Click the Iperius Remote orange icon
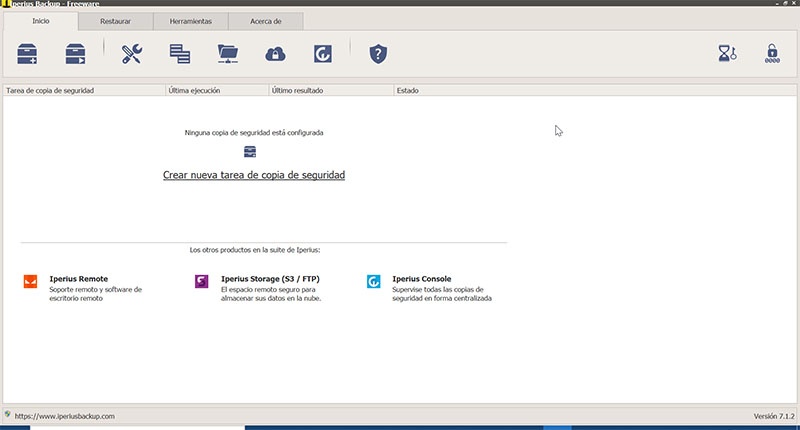Viewport: 800px width, 430px height. coord(31,282)
